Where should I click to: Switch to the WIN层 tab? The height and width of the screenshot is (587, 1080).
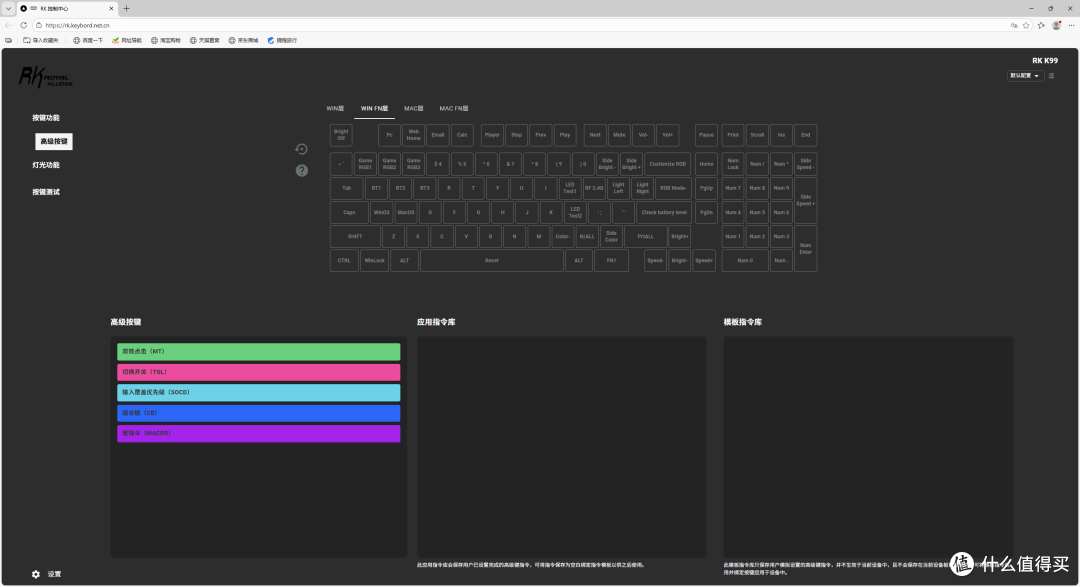[335, 108]
